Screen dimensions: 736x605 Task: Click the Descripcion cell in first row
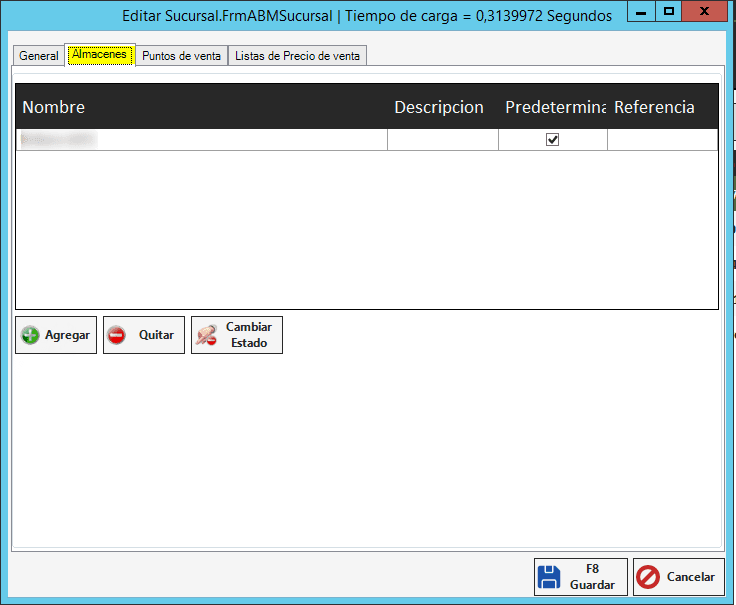(442, 140)
